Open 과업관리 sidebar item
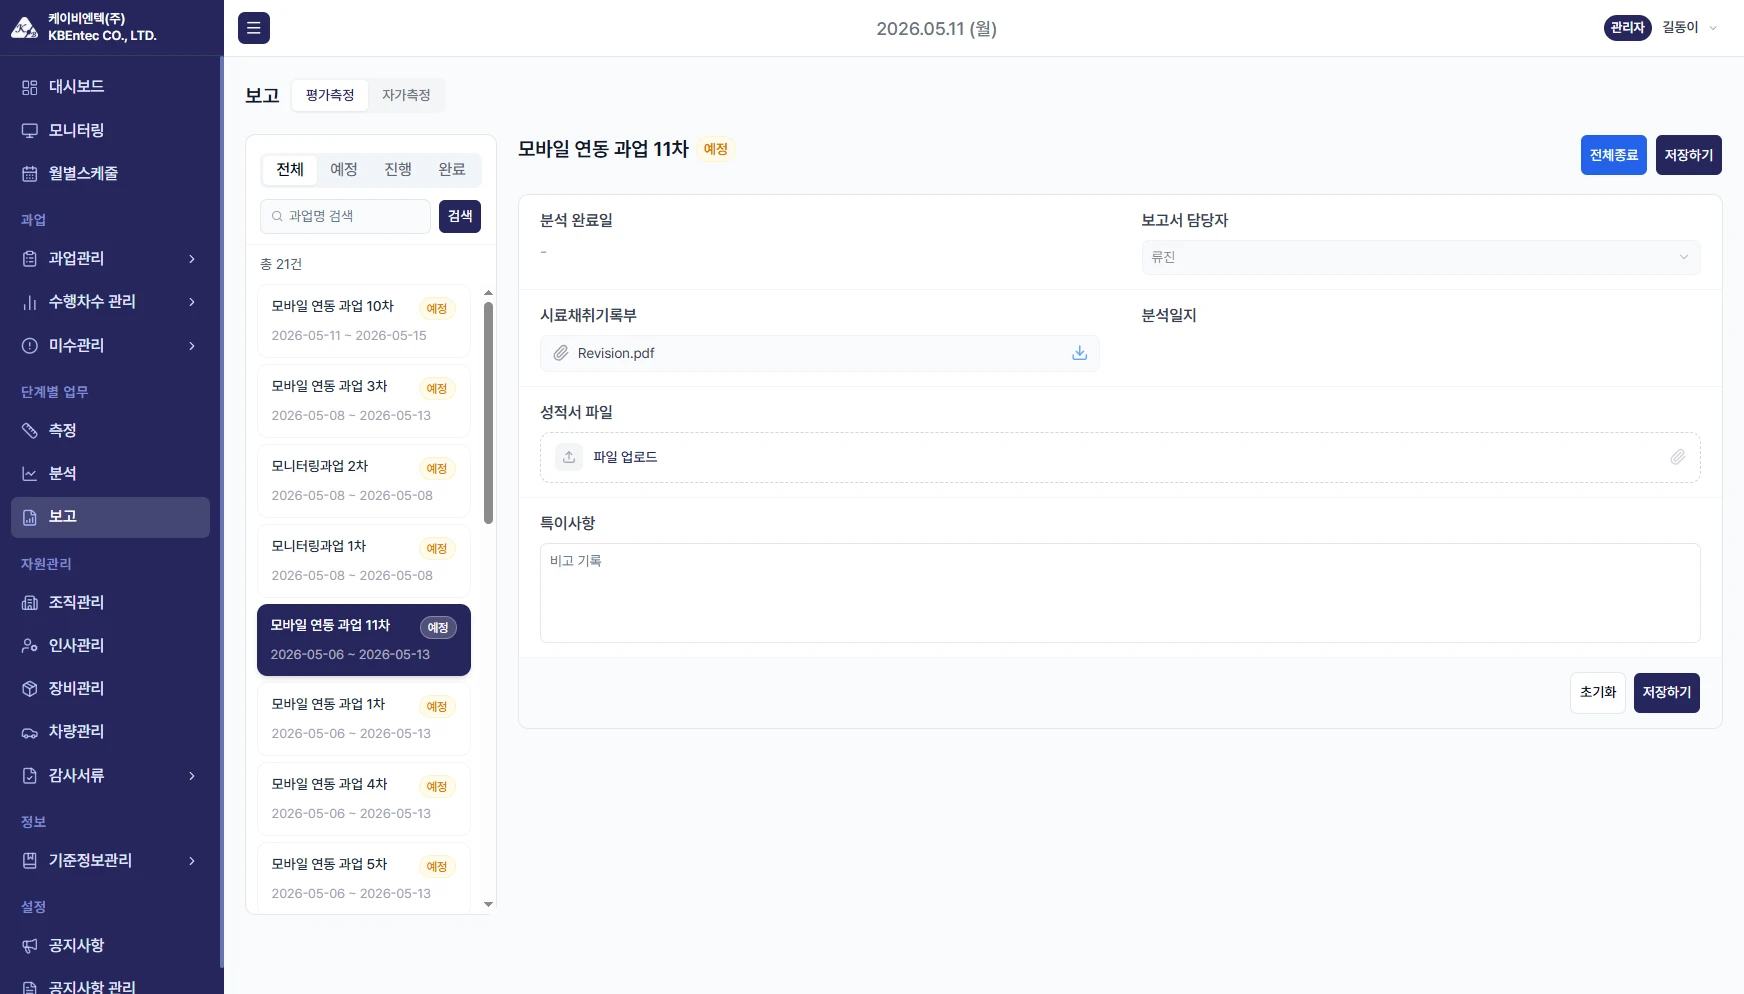 (110, 258)
